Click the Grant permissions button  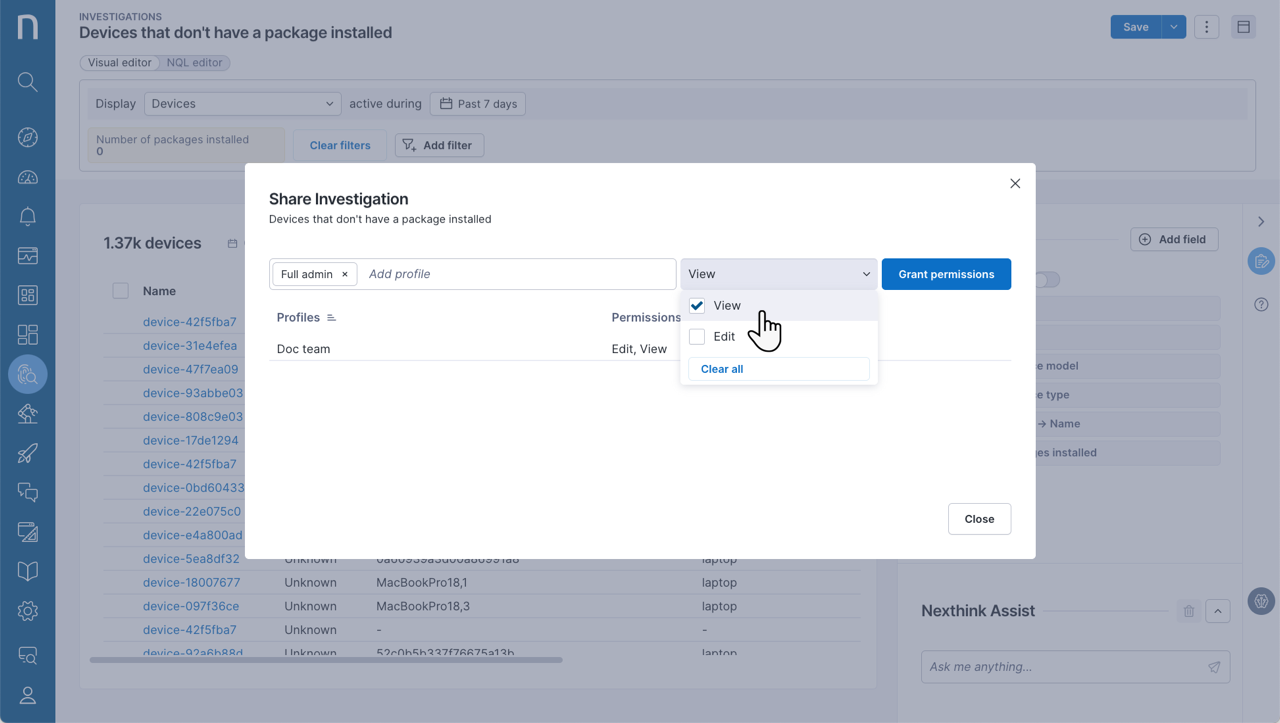click(946, 273)
